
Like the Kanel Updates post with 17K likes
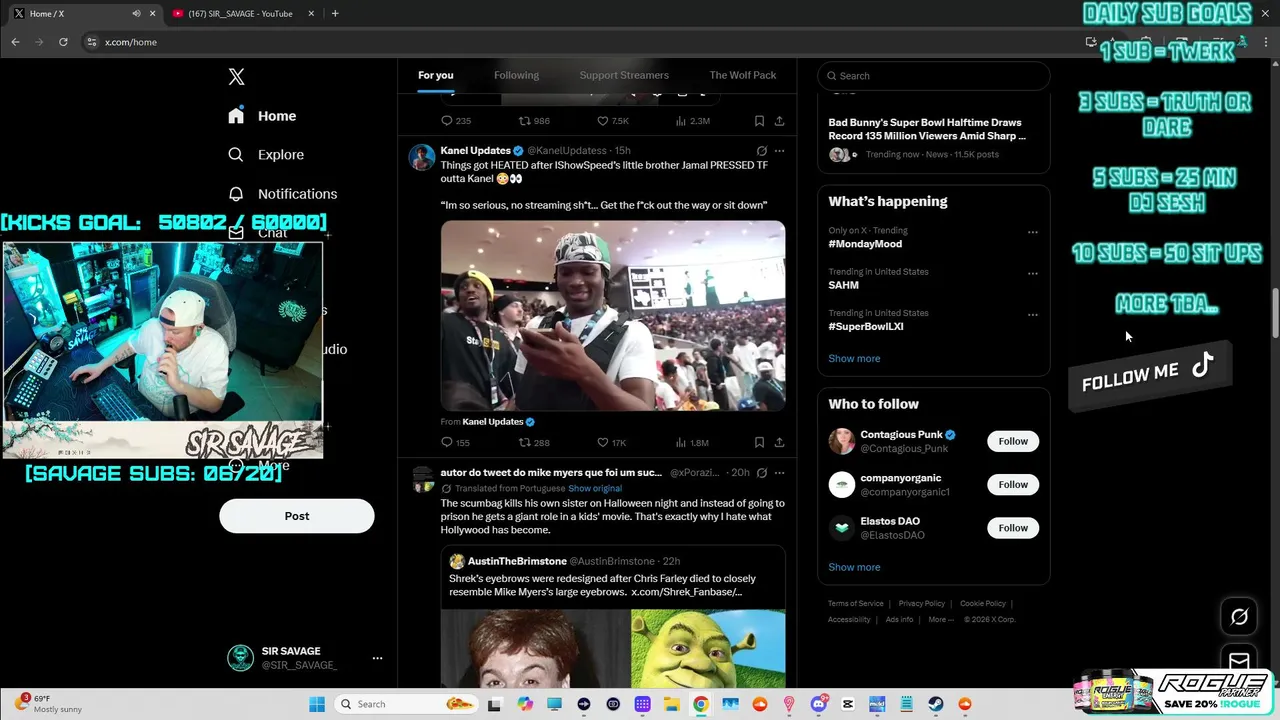(611, 442)
